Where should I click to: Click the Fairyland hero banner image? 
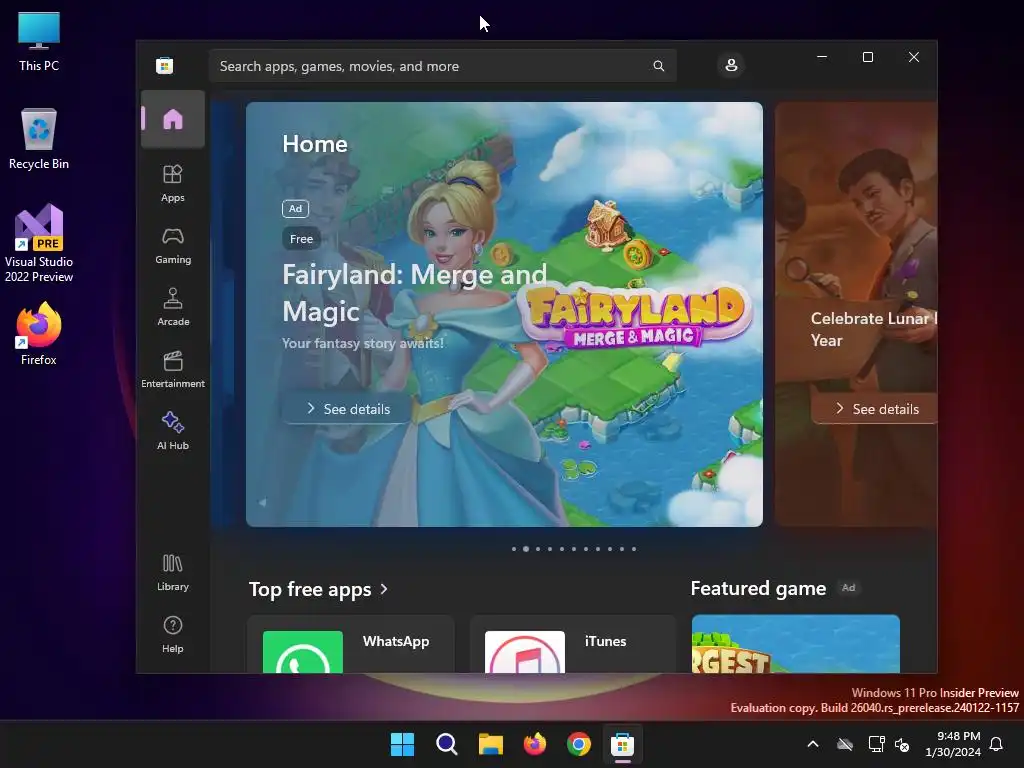(504, 314)
